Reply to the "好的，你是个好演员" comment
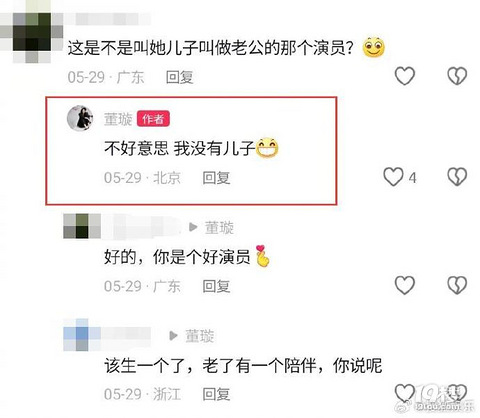 [x=216, y=286]
